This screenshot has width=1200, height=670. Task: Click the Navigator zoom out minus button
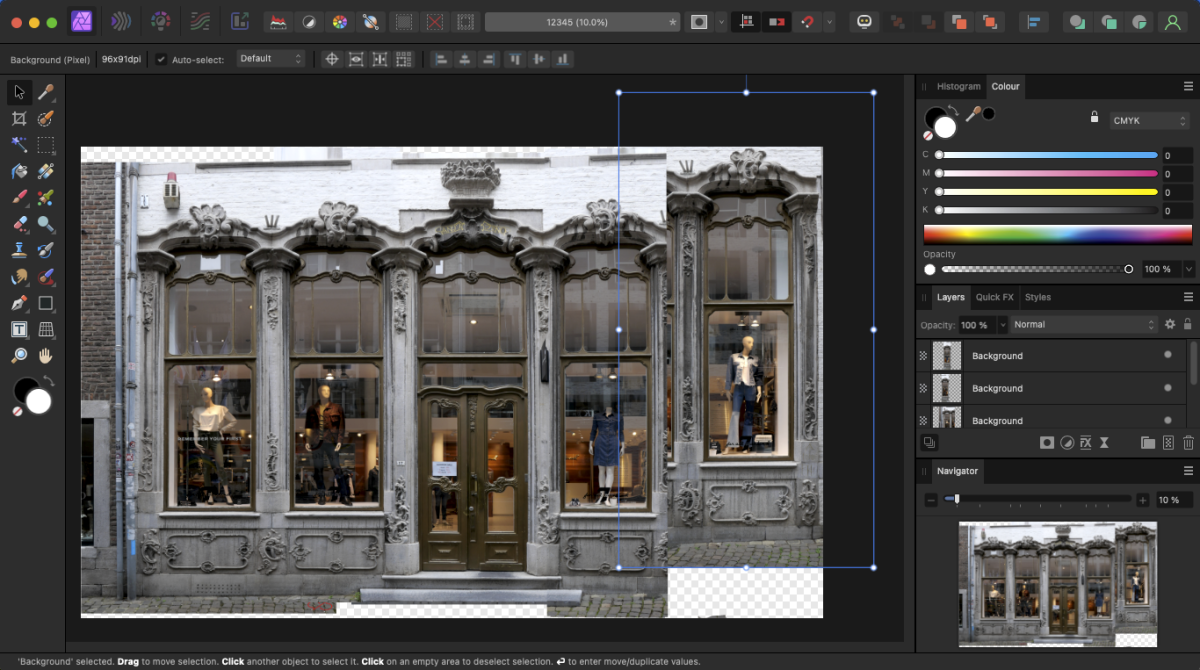tap(931, 499)
